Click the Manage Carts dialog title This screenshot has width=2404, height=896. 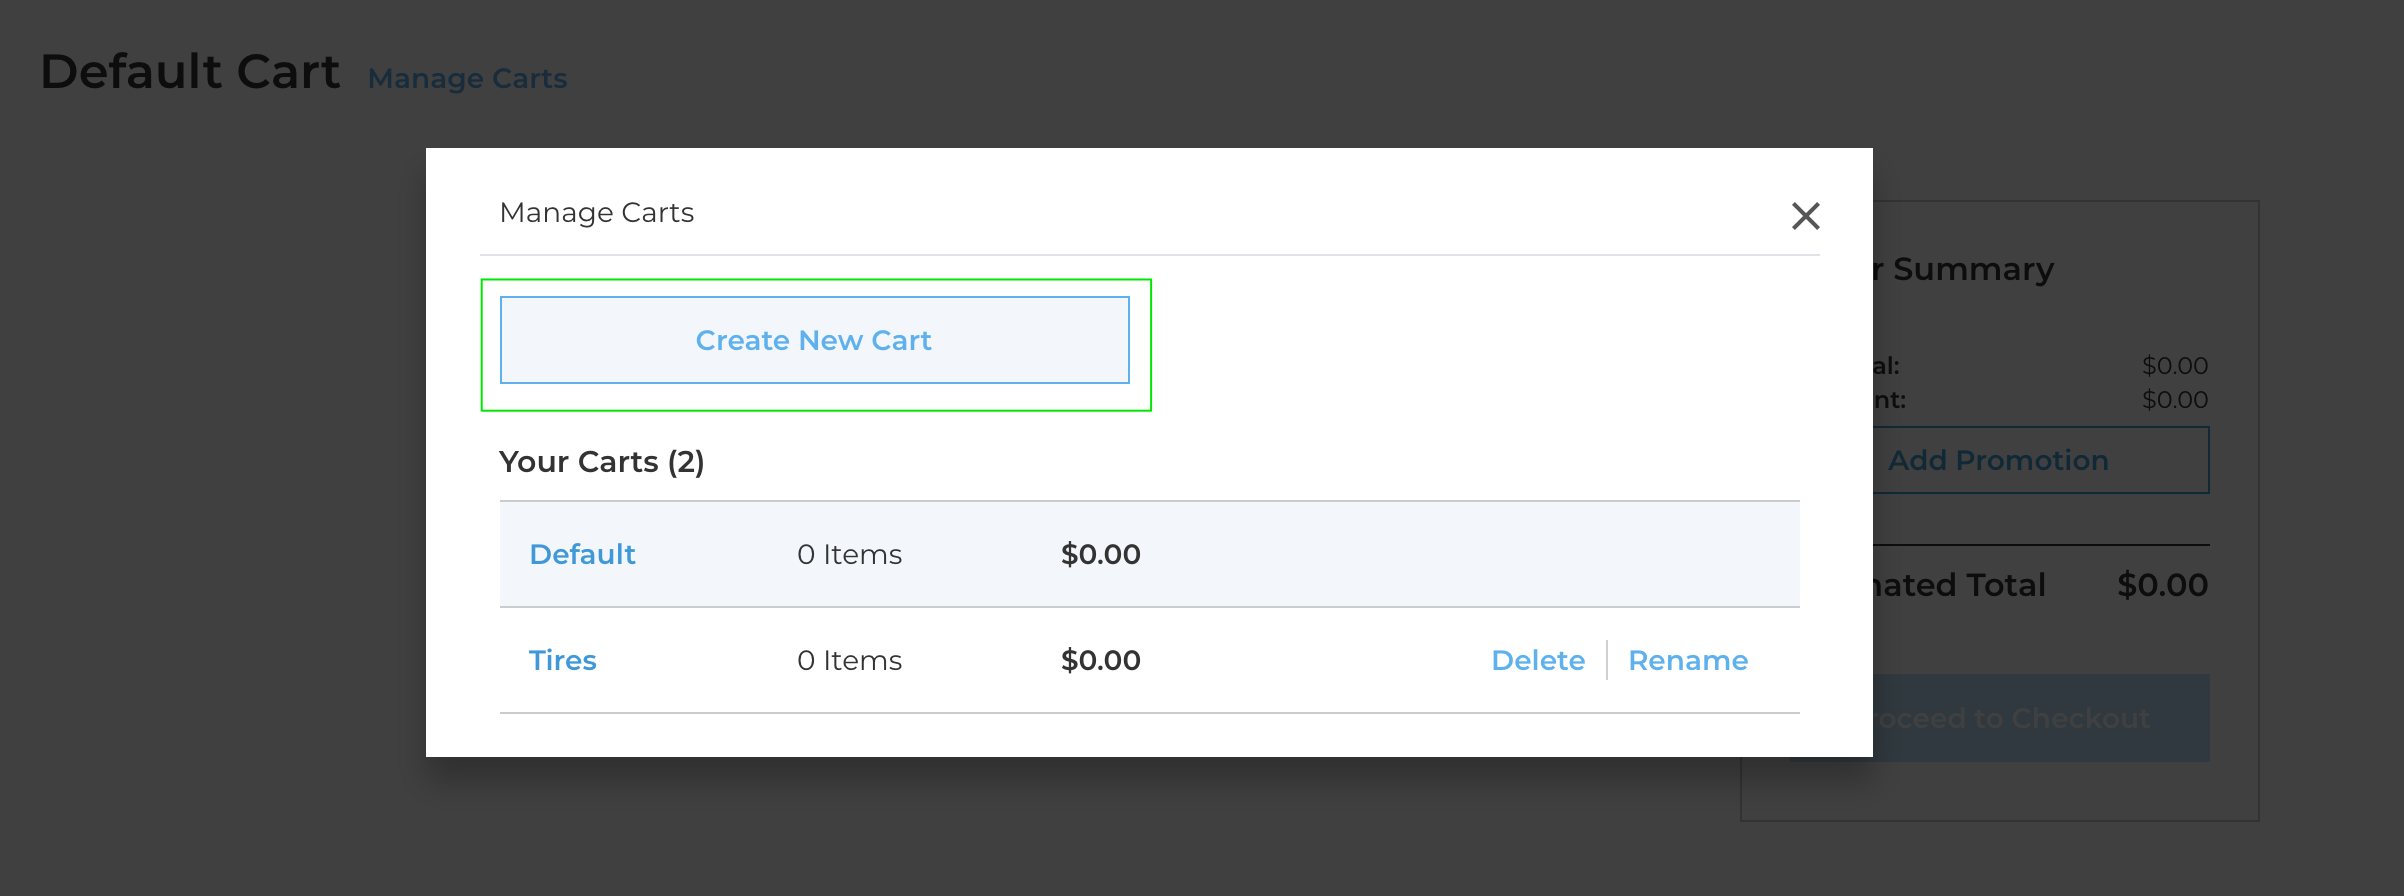(x=596, y=213)
